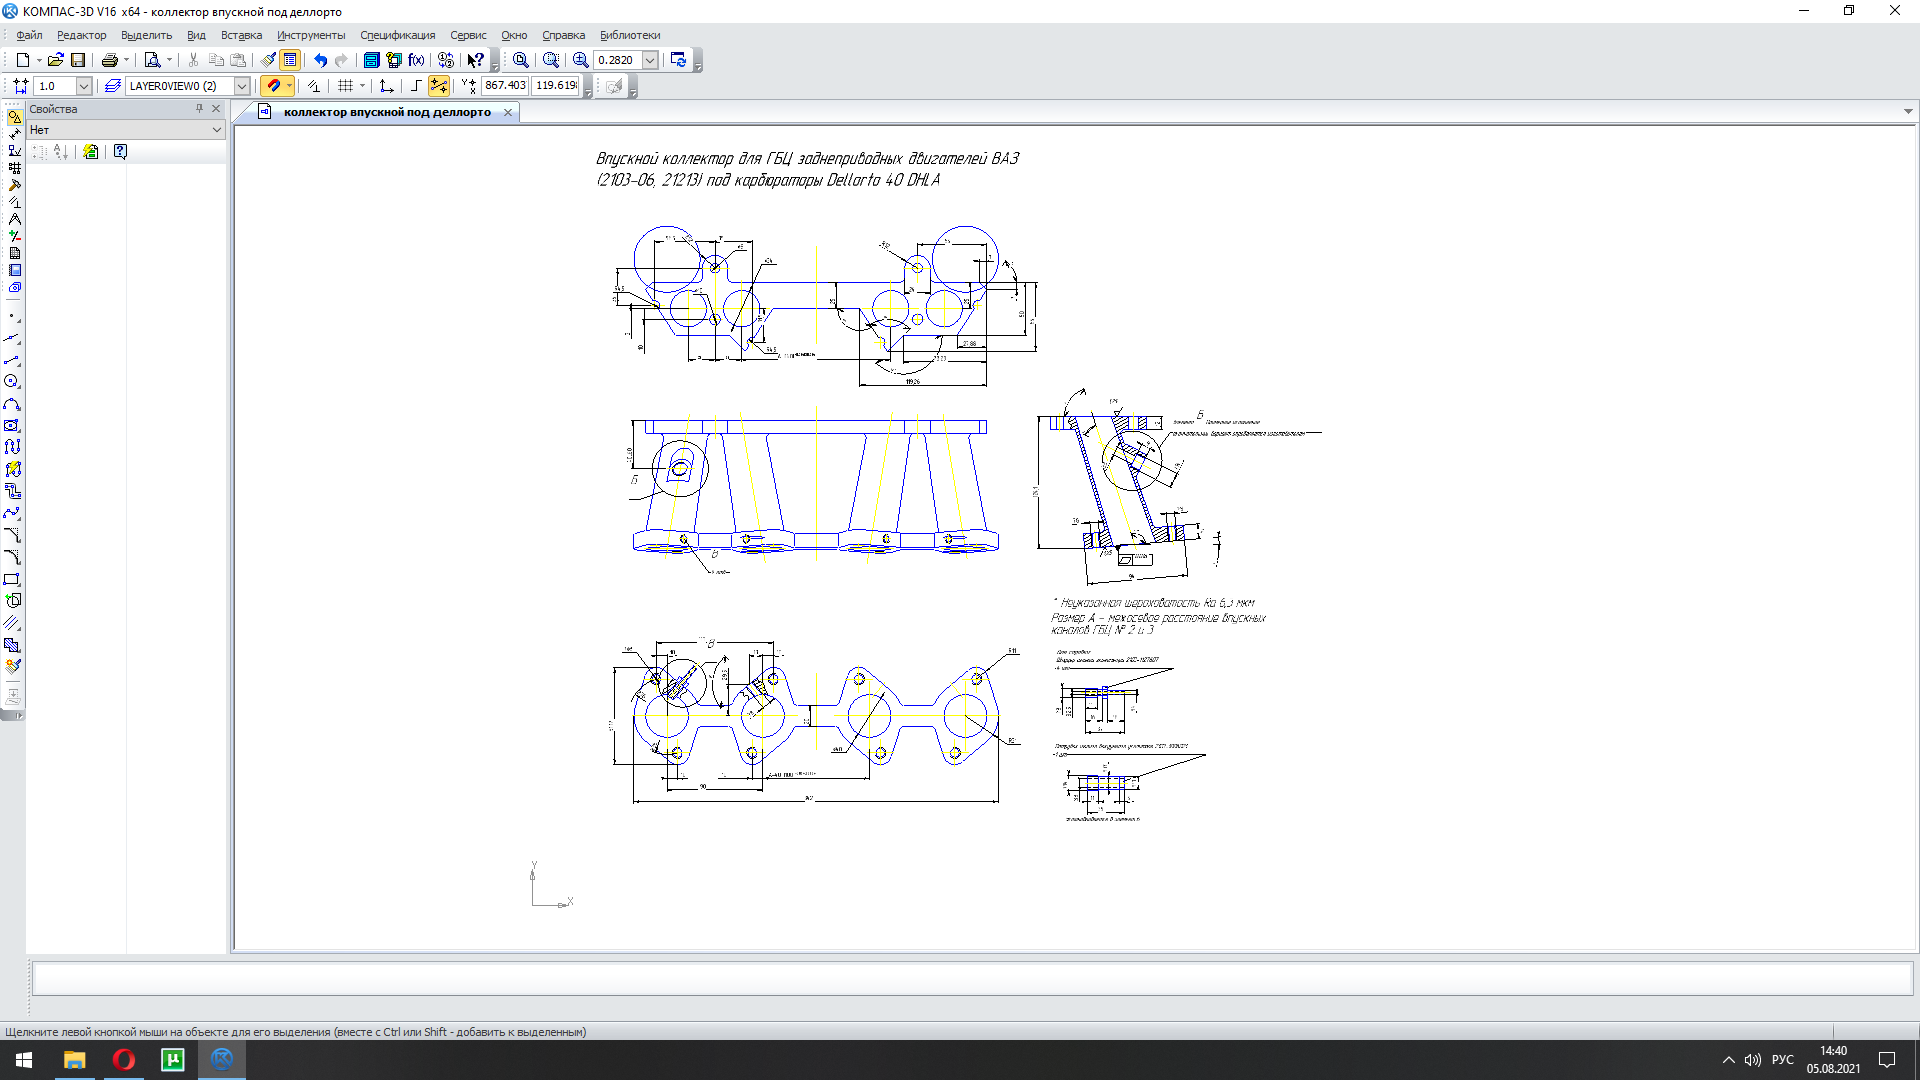
Task: Switch to the Dimensions toolbar icon
Action: (14, 134)
